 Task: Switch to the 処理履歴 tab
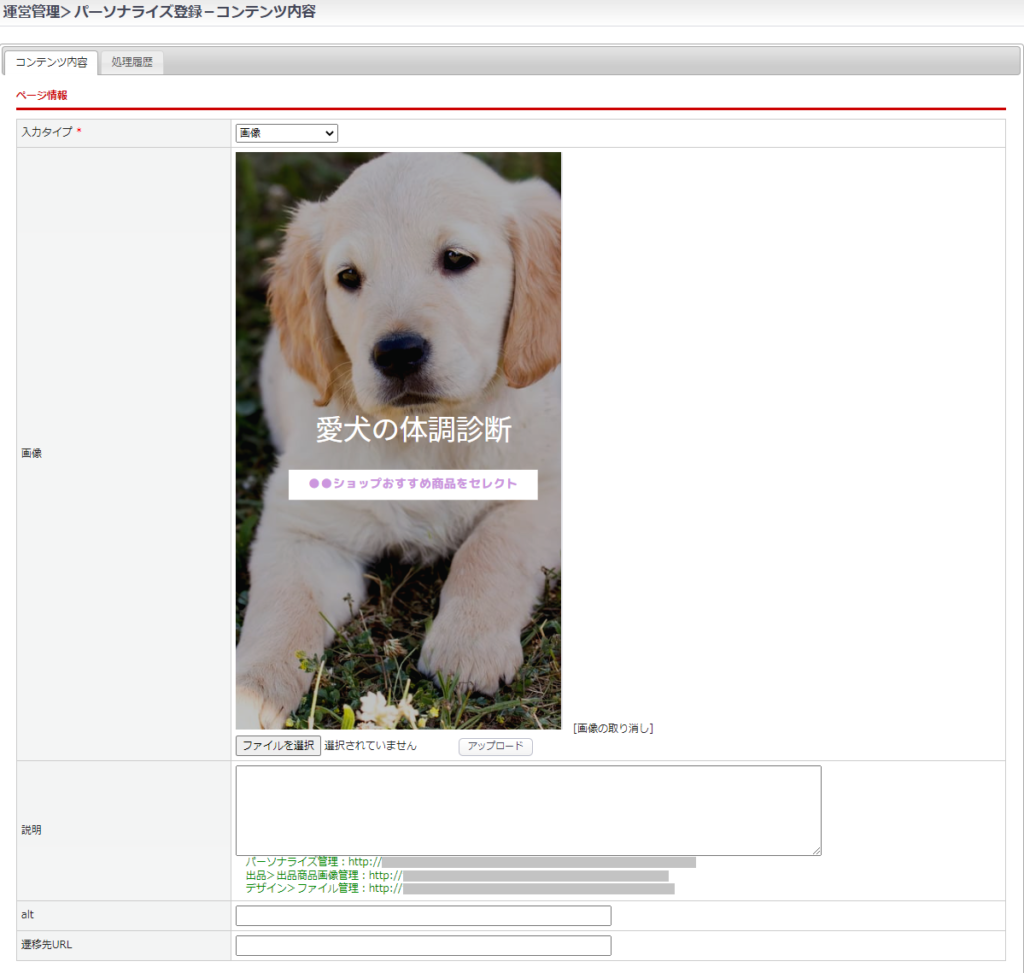(x=132, y=62)
